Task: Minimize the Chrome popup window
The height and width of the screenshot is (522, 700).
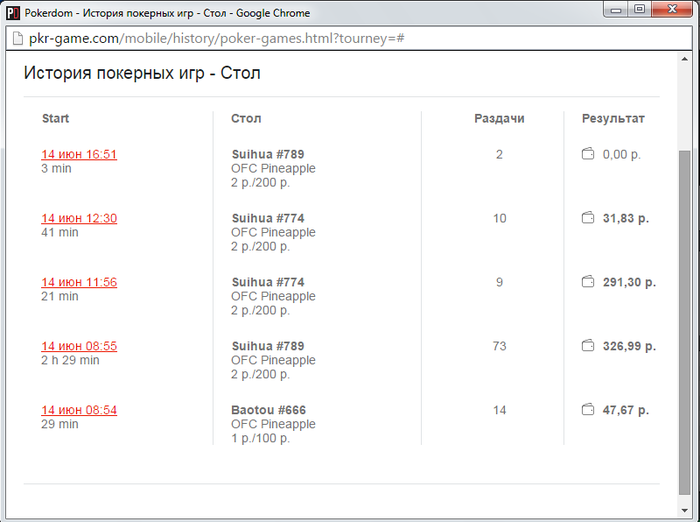Action: point(616,9)
